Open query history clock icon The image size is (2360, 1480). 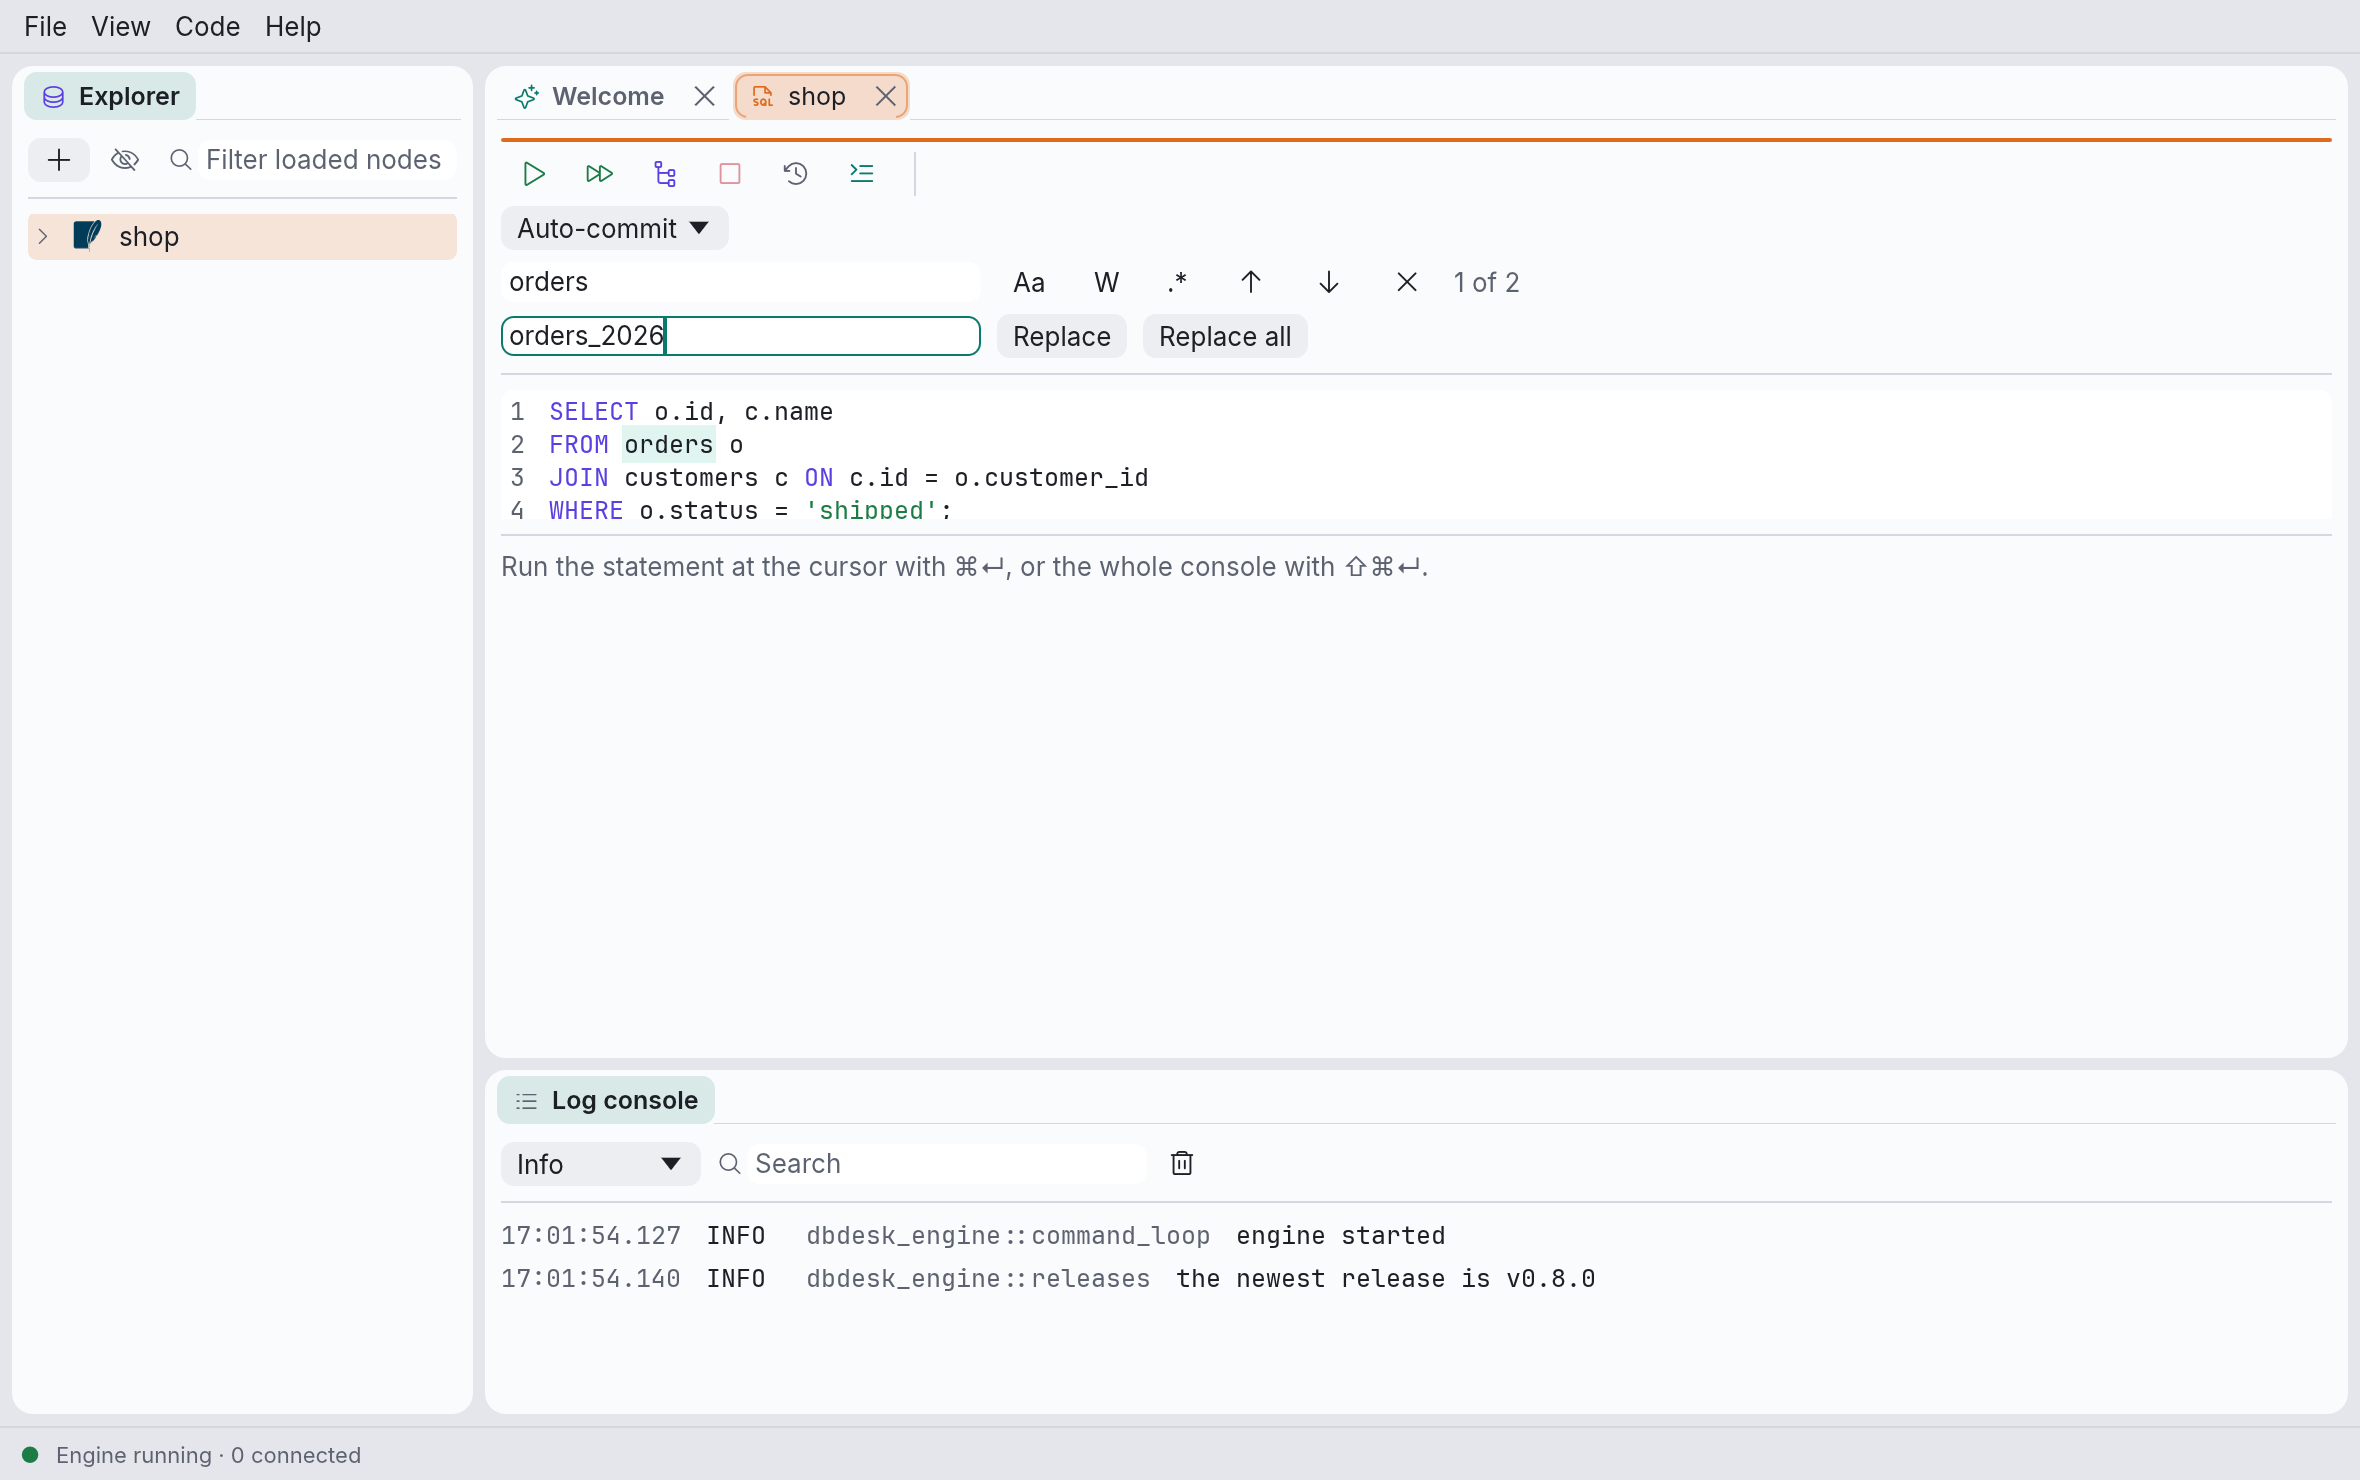pos(795,174)
